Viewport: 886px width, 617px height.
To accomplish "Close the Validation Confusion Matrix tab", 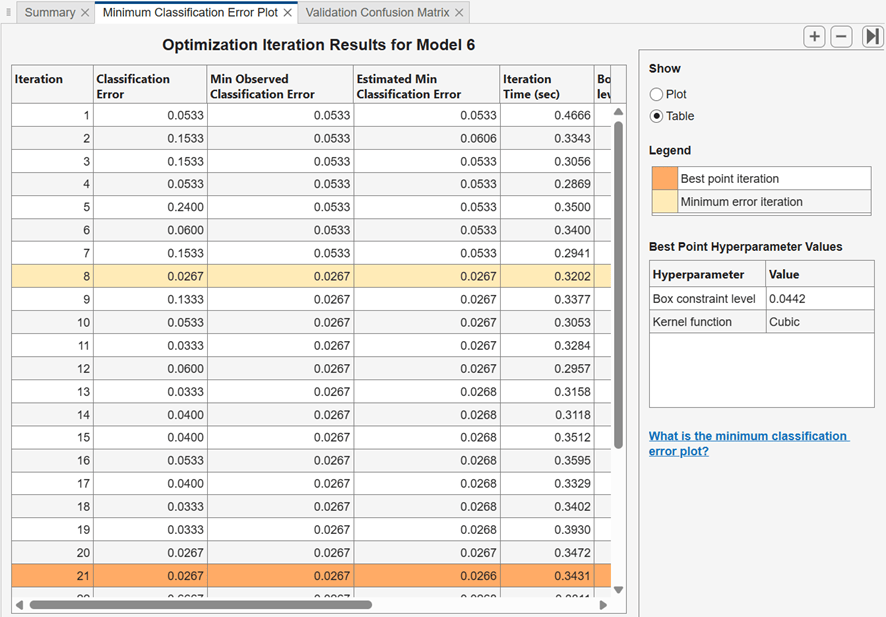I will click(459, 12).
